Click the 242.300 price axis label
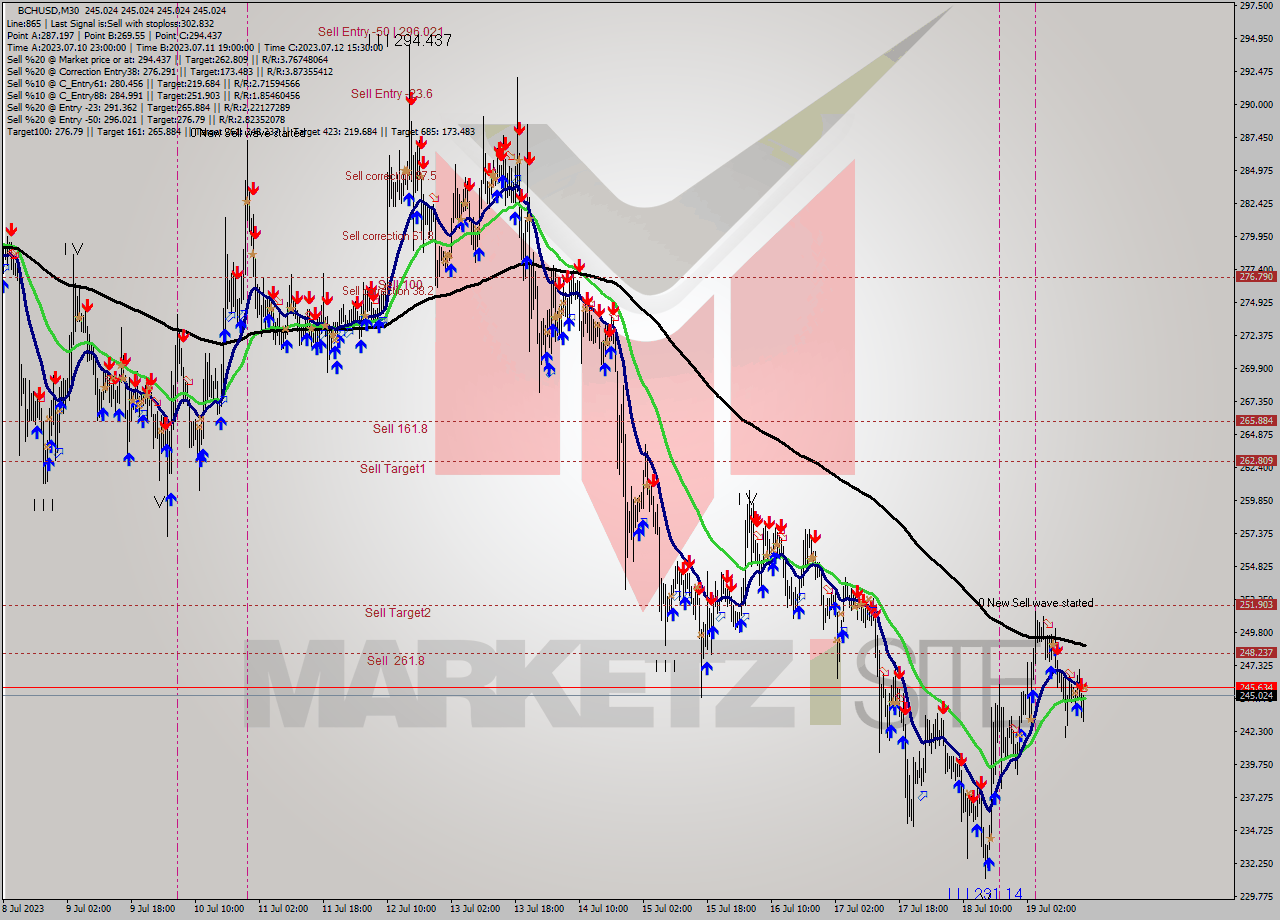This screenshot has height=920, width=1280. (x=1256, y=732)
